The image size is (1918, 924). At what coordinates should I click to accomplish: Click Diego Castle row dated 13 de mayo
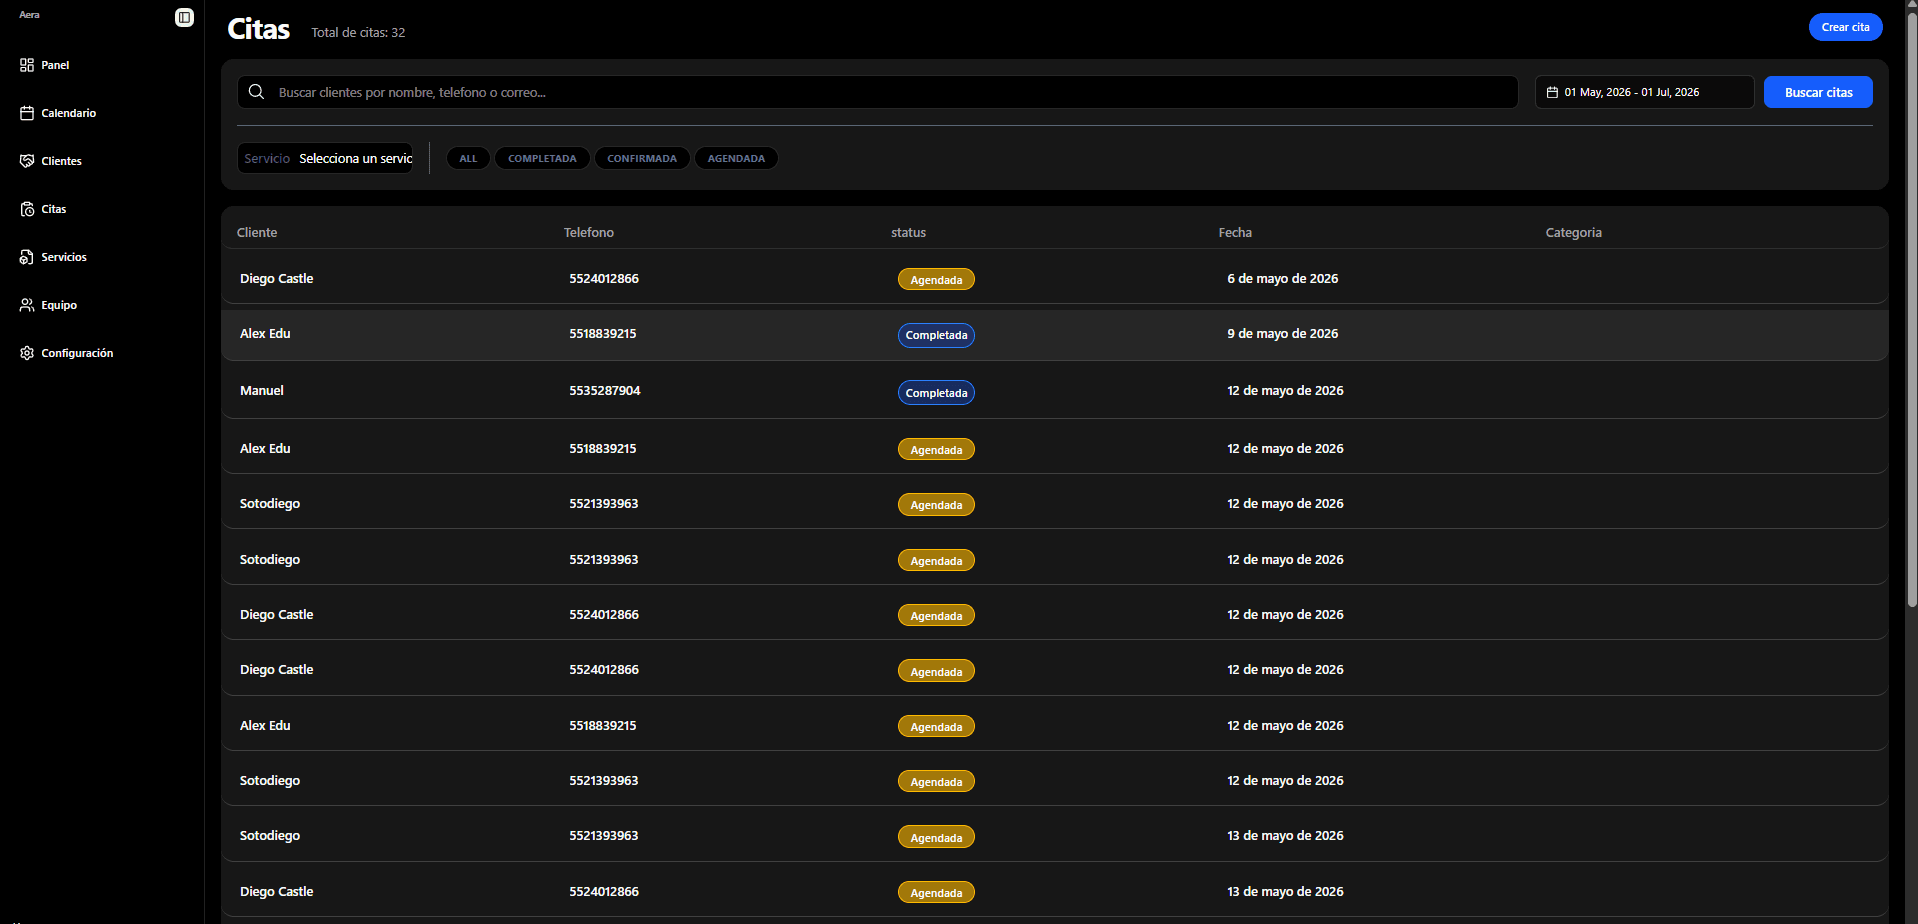click(1054, 891)
